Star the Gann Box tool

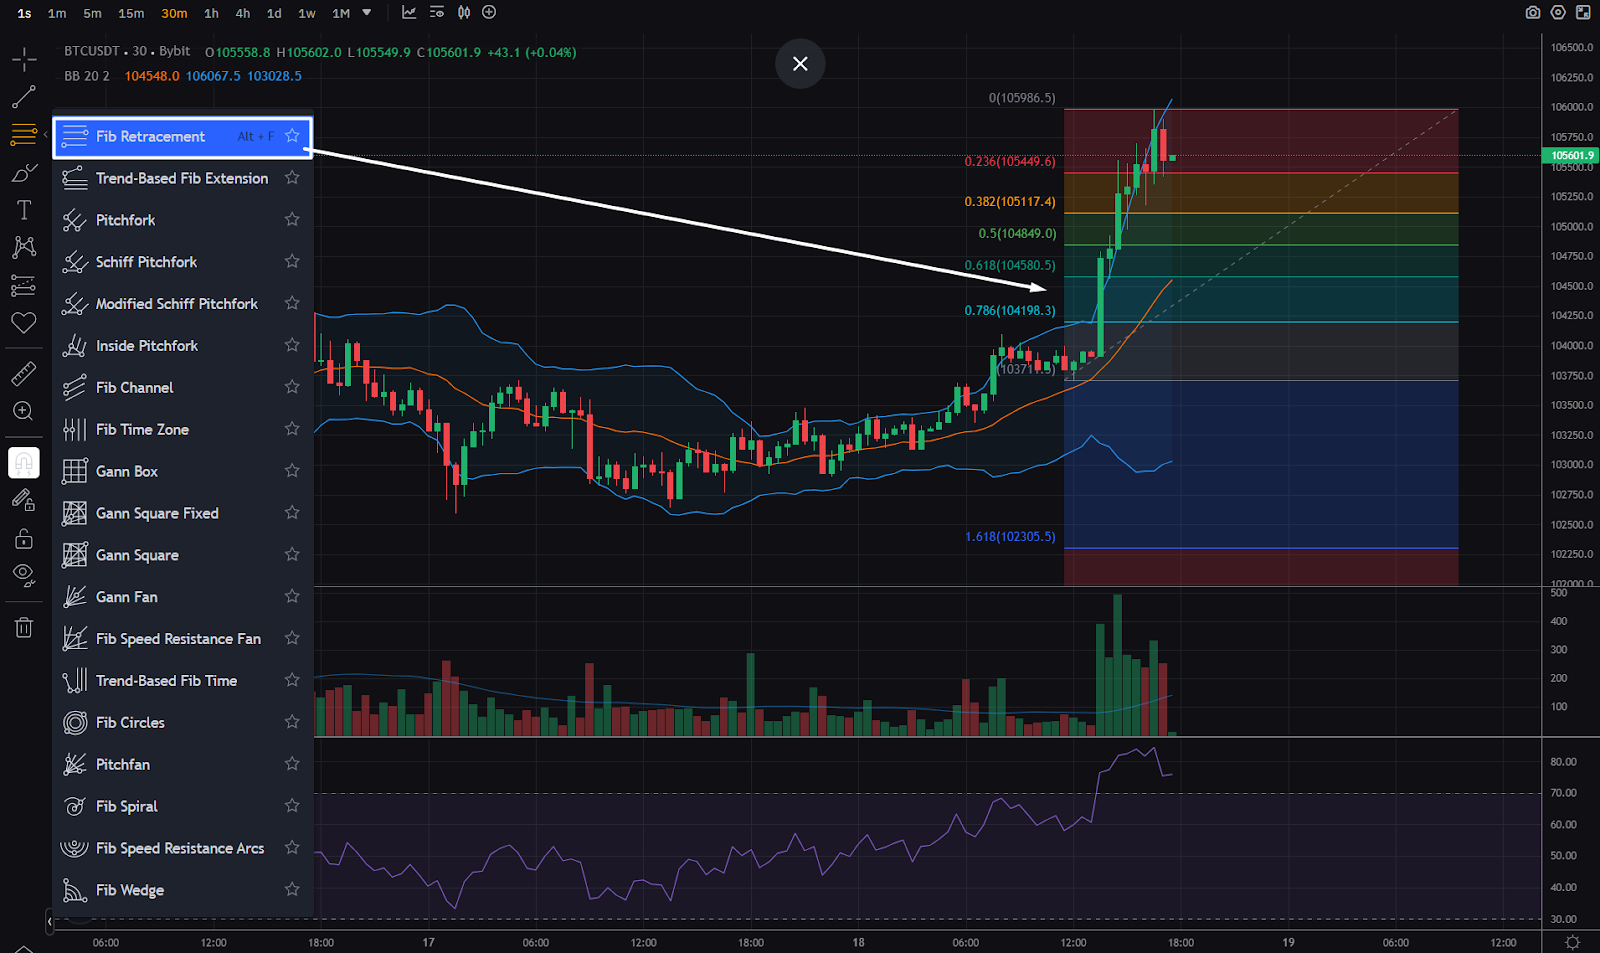(292, 471)
